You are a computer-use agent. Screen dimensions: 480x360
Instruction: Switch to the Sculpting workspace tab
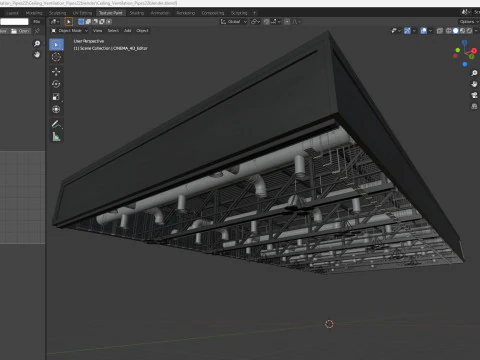[x=57, y=13]
